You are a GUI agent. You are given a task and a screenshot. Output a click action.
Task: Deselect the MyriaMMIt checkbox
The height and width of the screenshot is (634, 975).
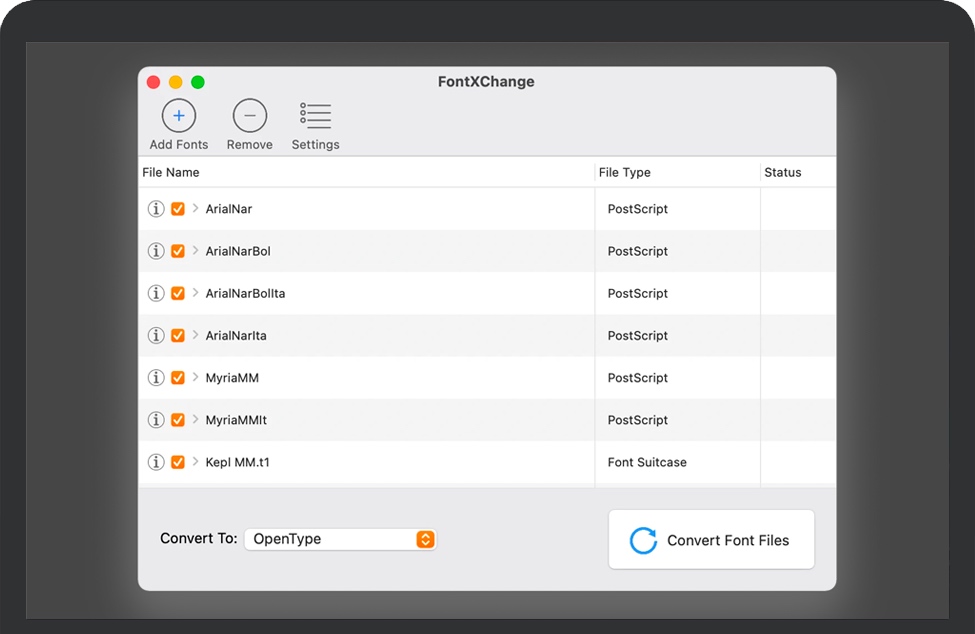point(178,420)
